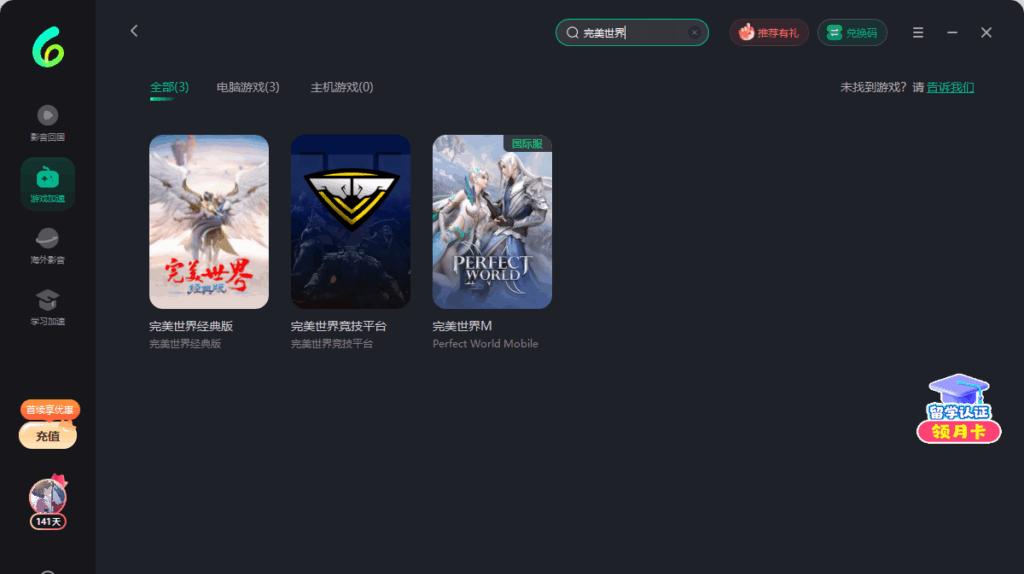Click the 国际服 tag on 完美世界M
The image size is (1024, 574).
coord(528,144)
